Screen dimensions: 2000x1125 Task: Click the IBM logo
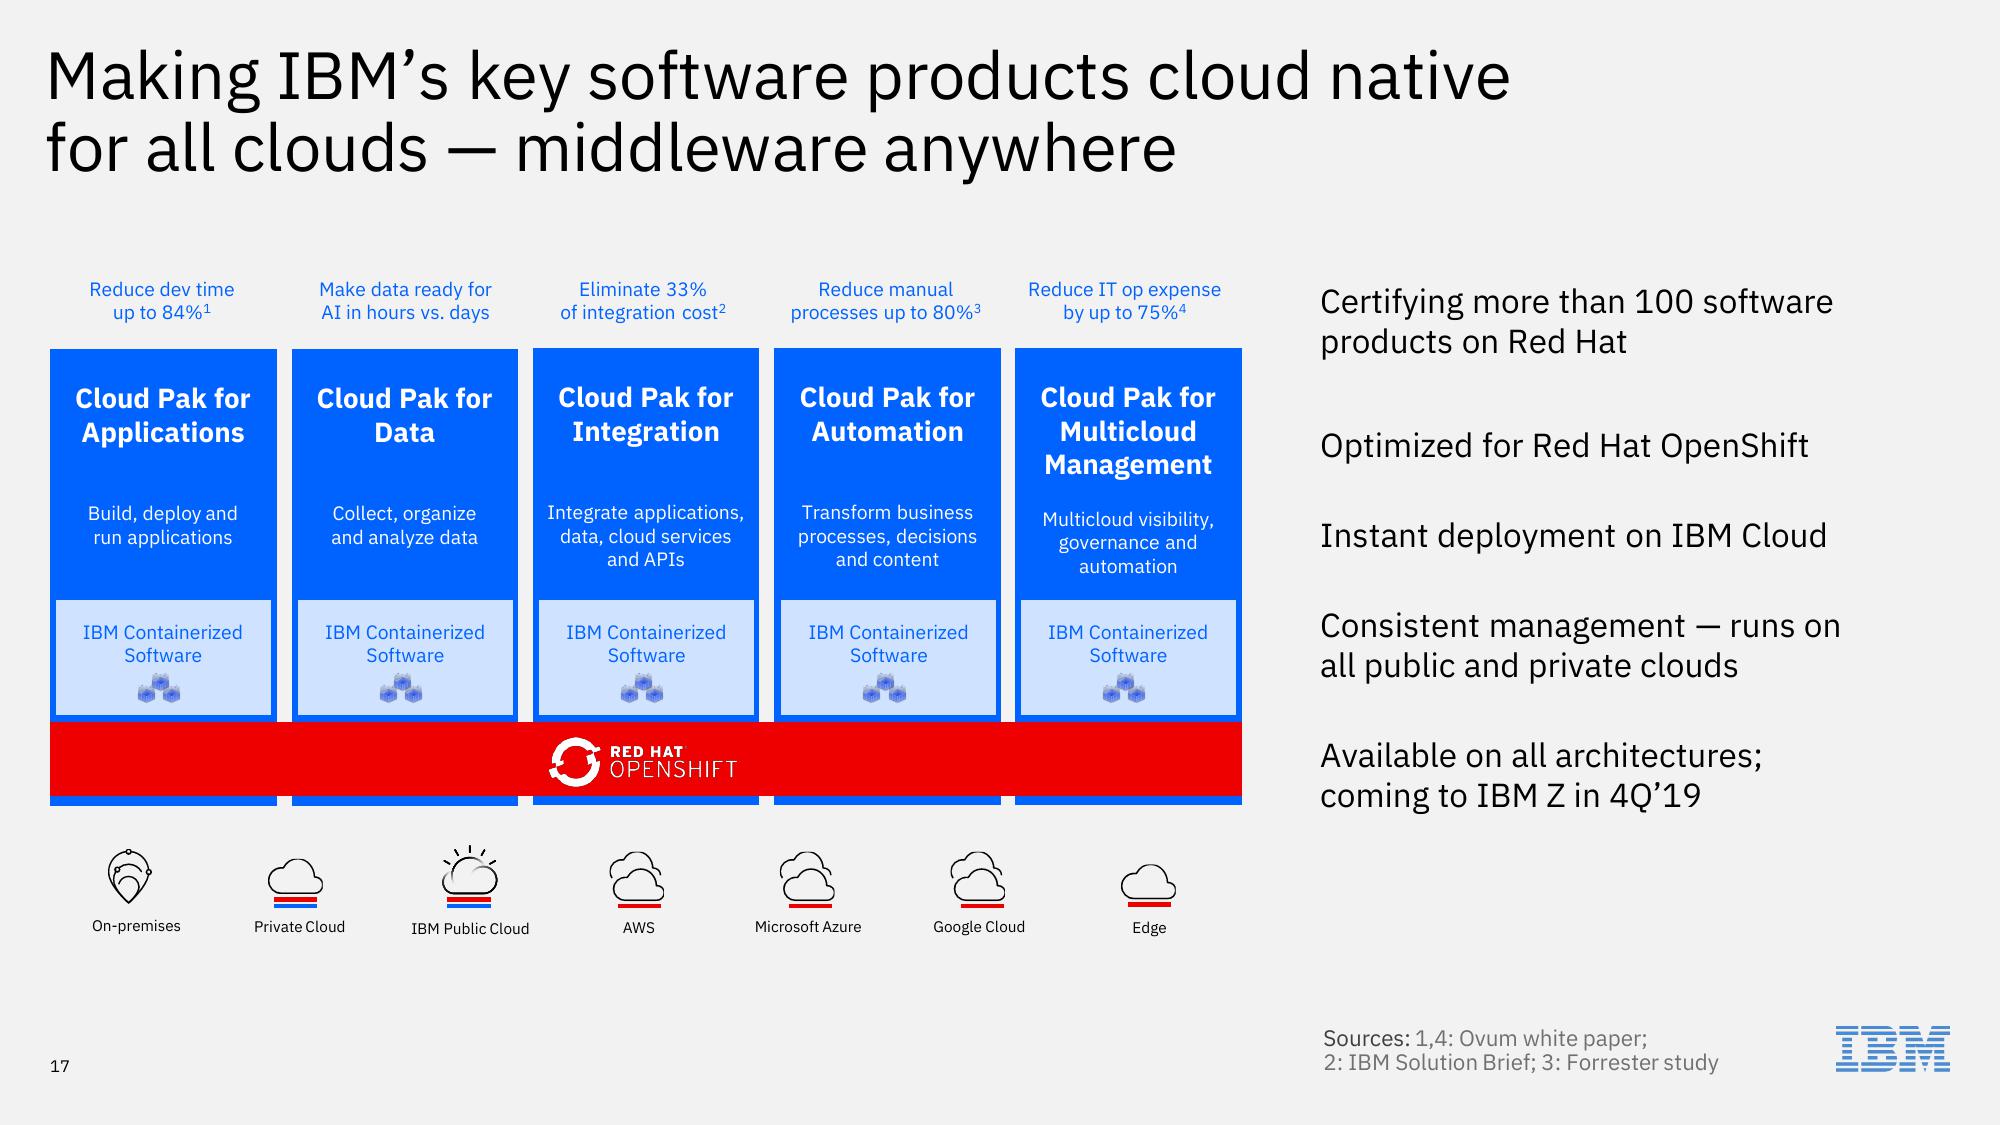point(1892,1049)
